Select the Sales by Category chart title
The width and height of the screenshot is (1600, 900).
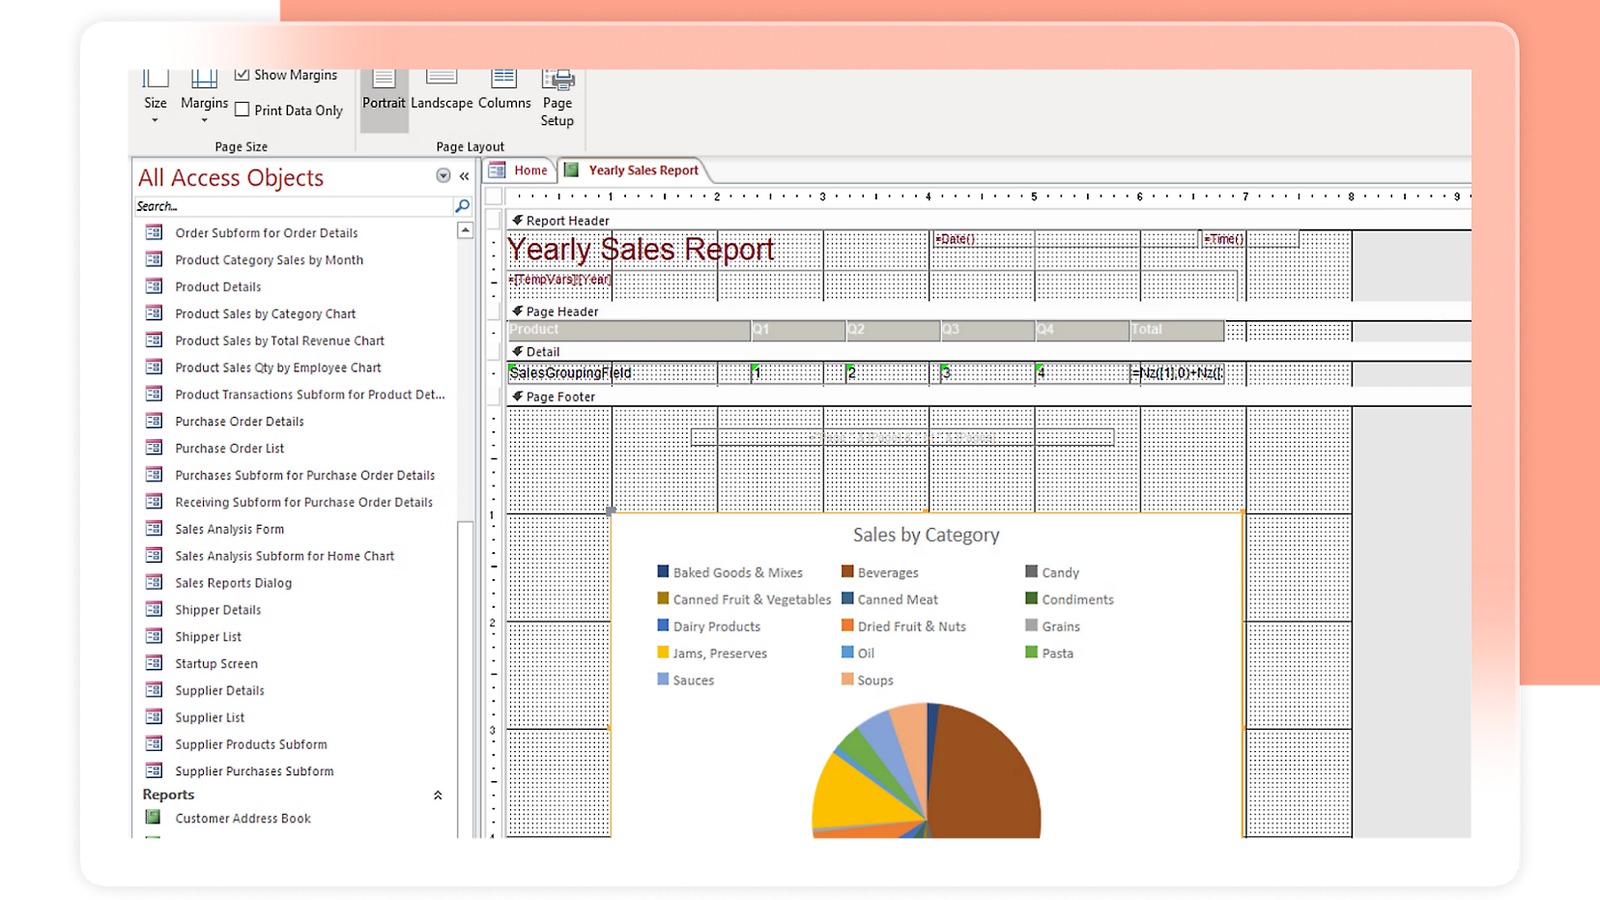point(926,535)
